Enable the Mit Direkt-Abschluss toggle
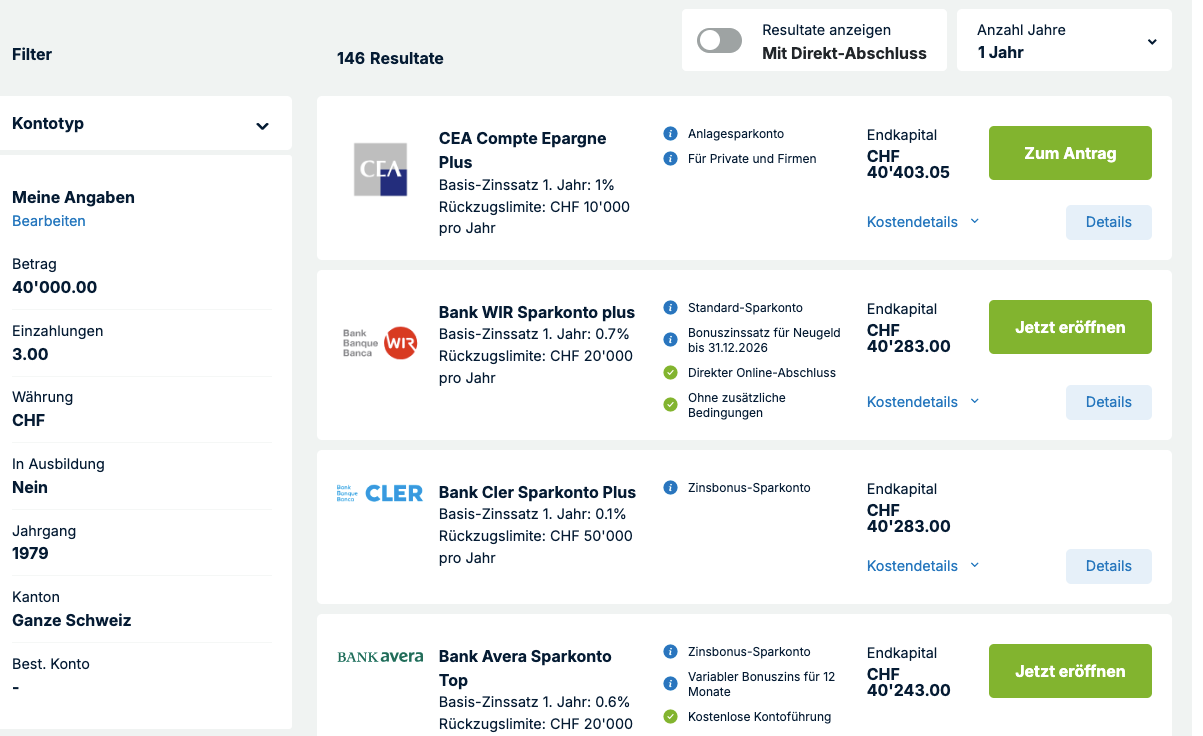The height and width of the screenshot is (736, 1203). (x=720, y=41)
